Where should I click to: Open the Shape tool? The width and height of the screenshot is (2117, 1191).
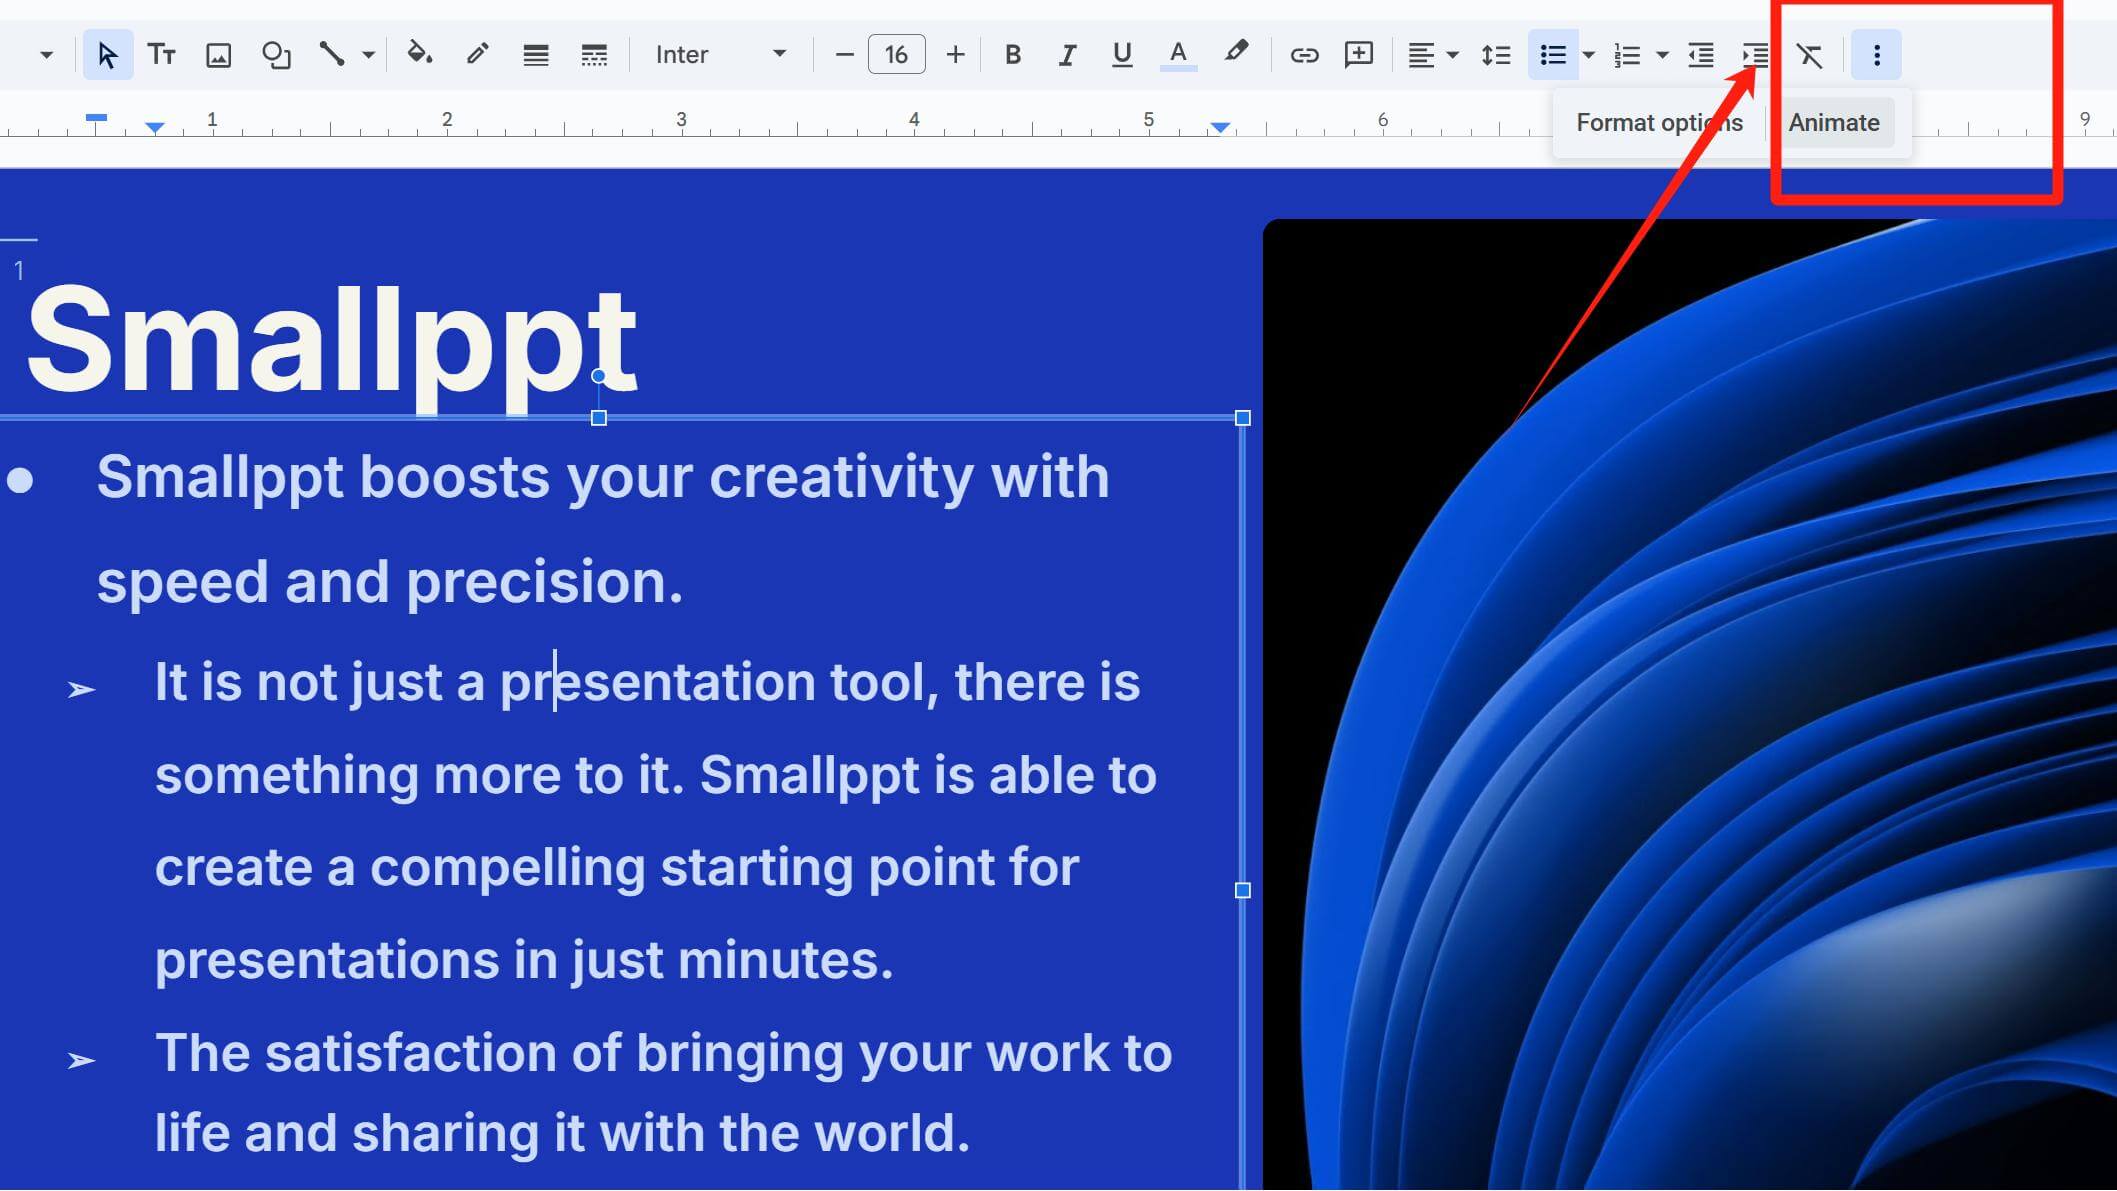coord(275,54)
